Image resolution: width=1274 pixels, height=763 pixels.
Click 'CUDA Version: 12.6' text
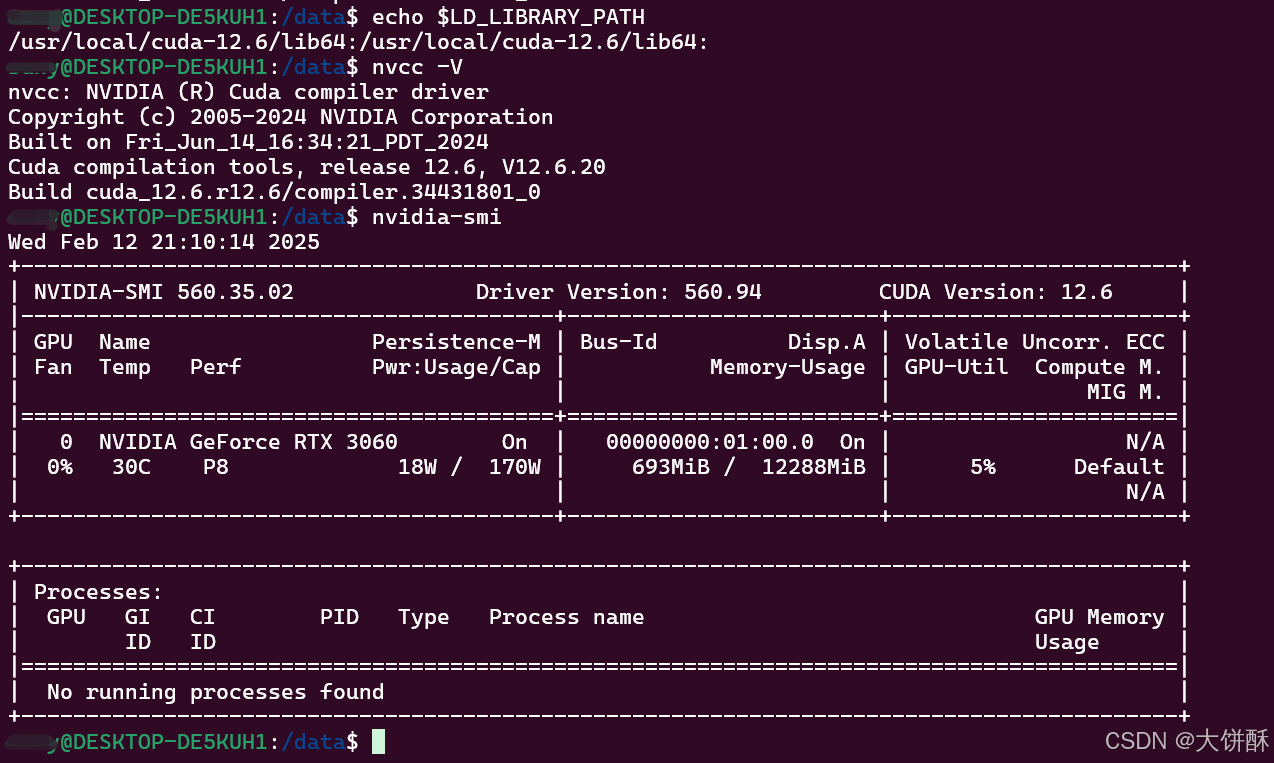(996, 292)
